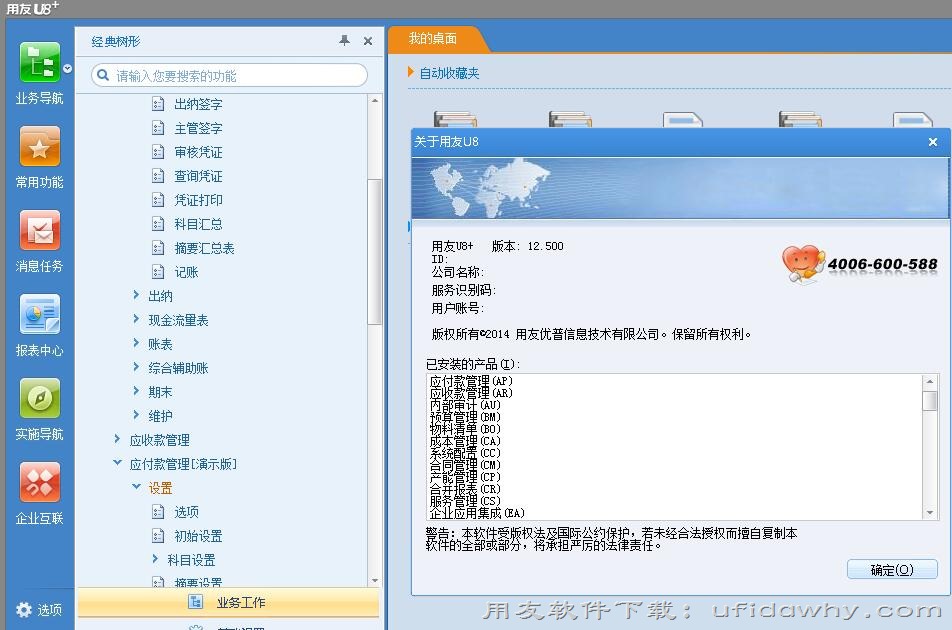
Task: Select 成本管理(CA) in installed products list
Action: pyautogui.click(x=464, y=441)
